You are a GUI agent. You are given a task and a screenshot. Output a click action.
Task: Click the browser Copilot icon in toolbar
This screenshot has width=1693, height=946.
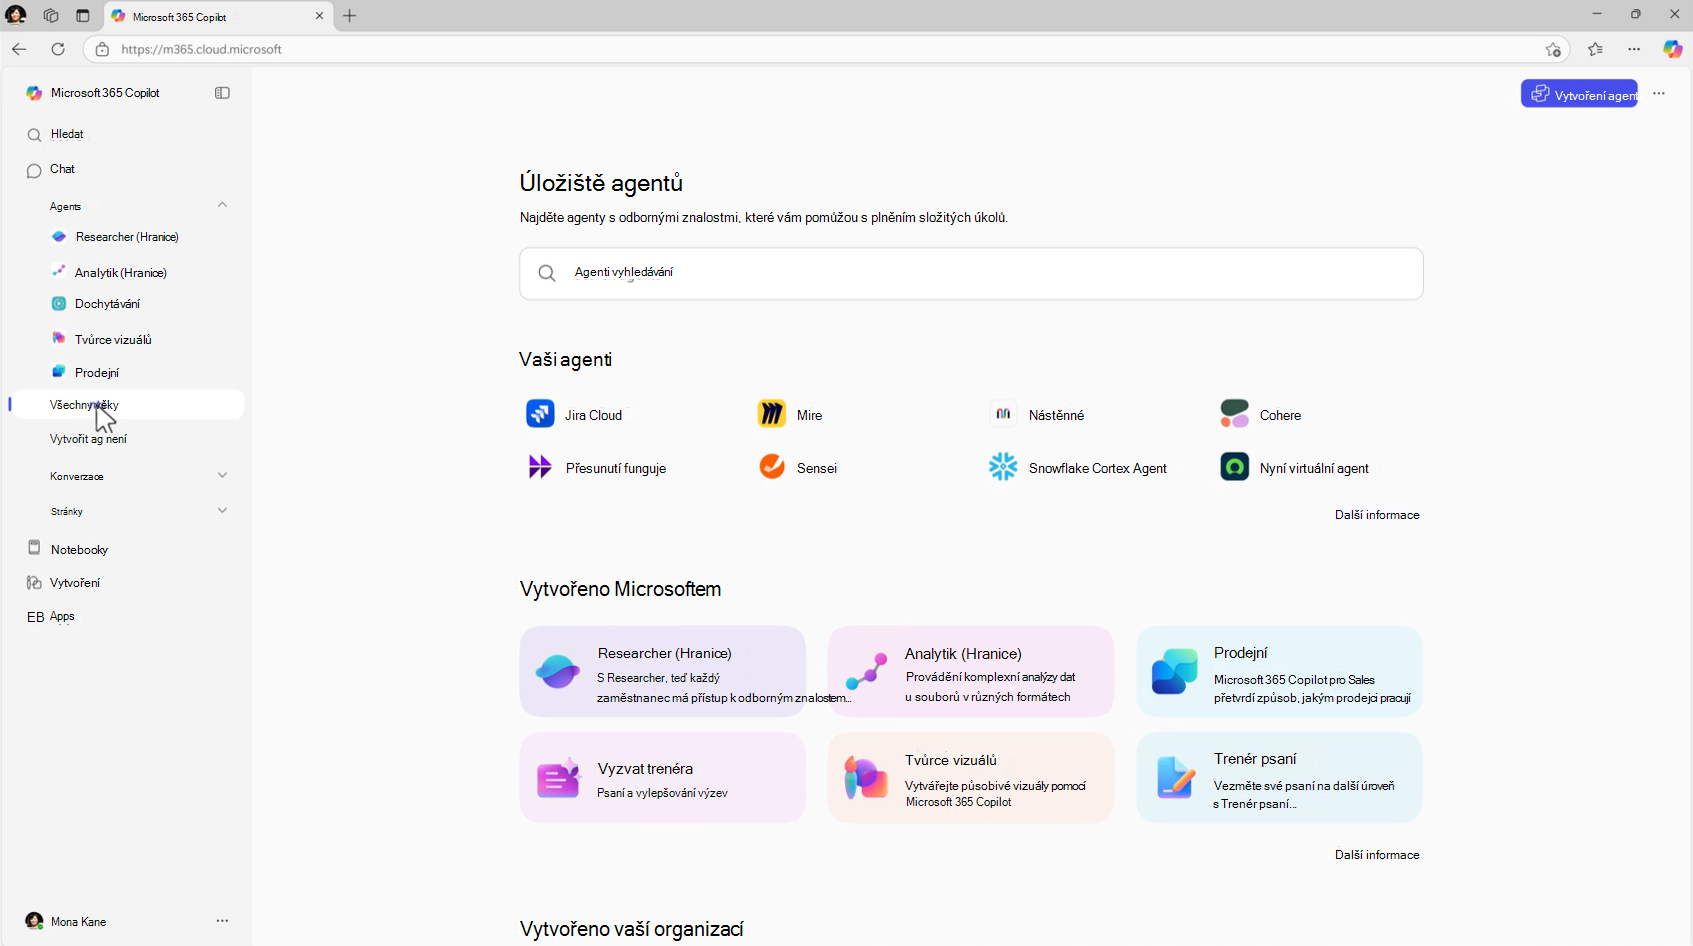click(1672, 49)
